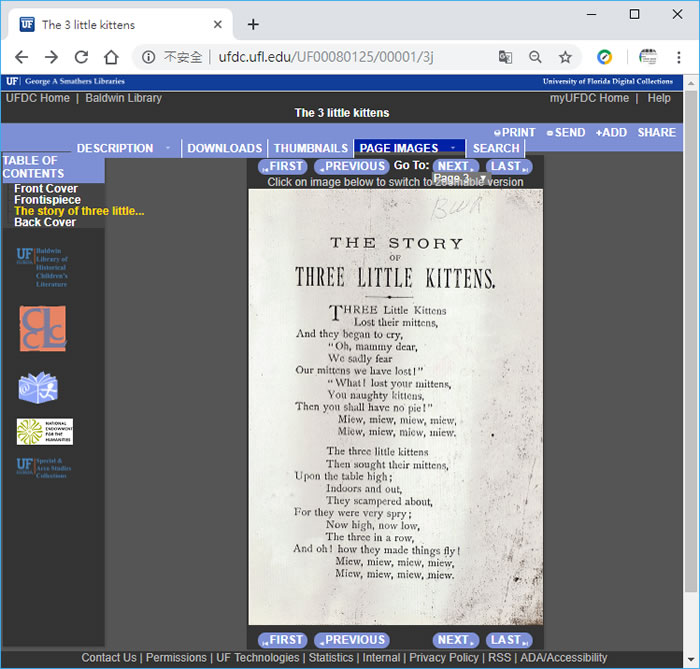Open the orange CLC logo link
This screenshot has width=700, height=669.
pos(42,328)
